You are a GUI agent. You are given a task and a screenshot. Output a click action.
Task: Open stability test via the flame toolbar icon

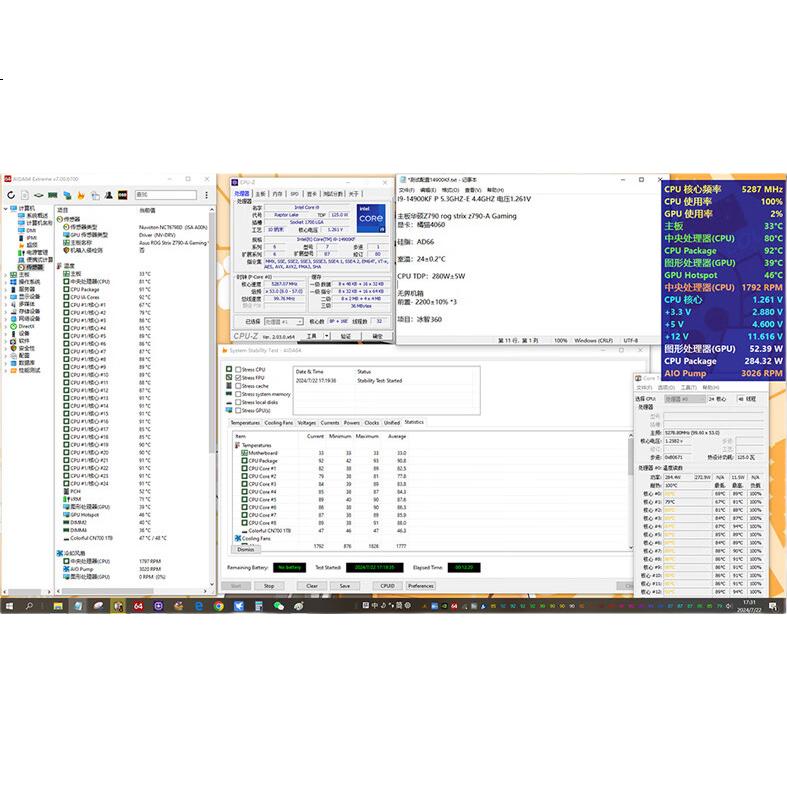click(x=81, y=195)
